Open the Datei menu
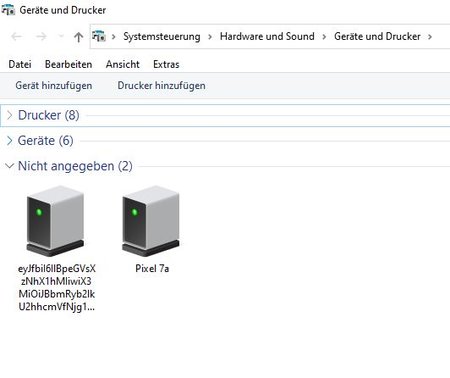 coord(20,64)
